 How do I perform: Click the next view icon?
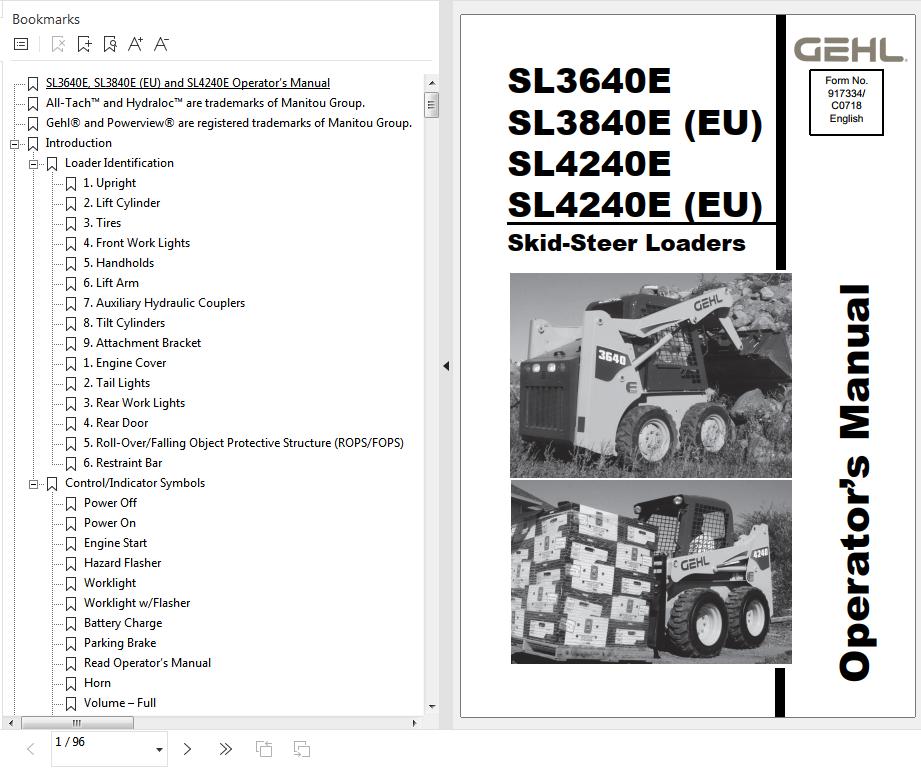[x=302, y=749]
